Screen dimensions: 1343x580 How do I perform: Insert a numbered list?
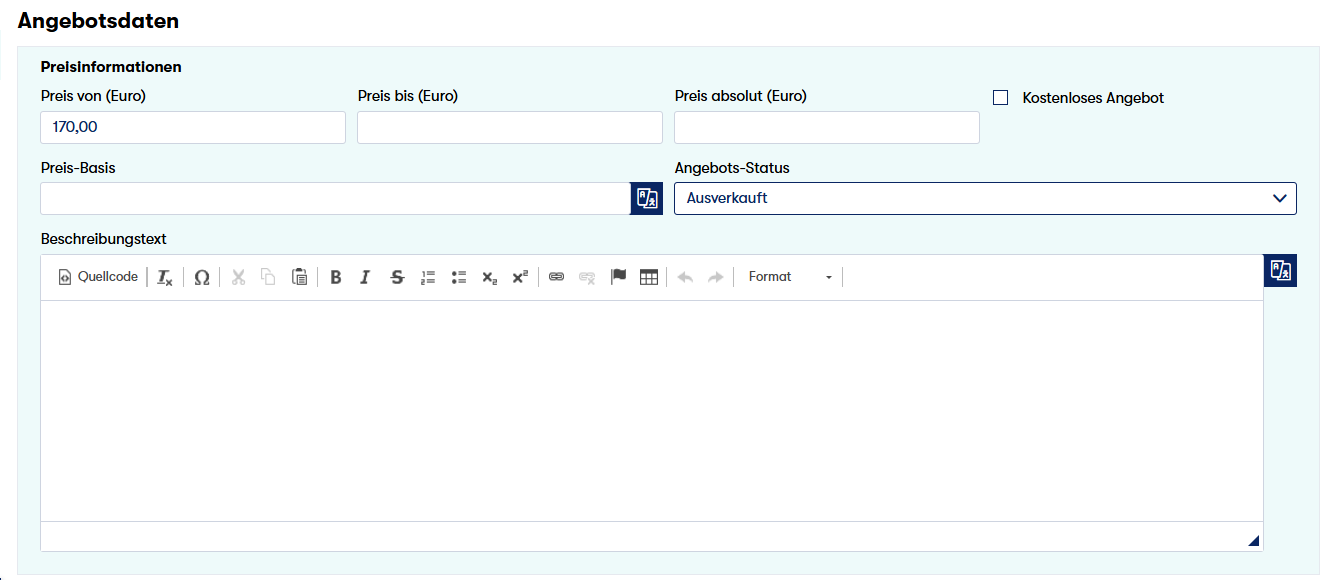coord(428,278)
